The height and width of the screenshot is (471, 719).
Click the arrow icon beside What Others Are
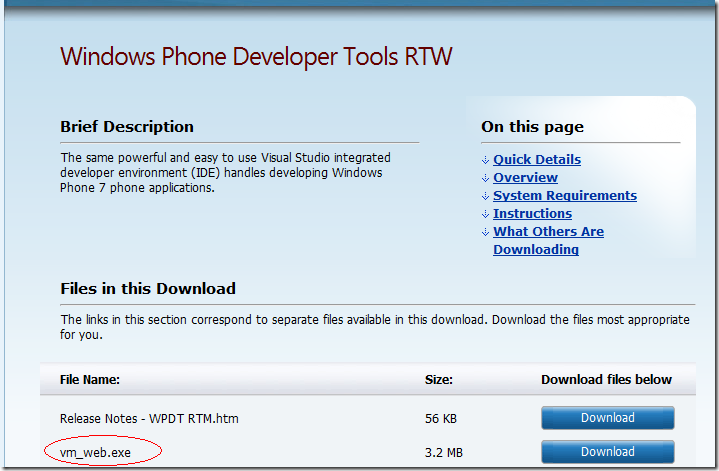click(485, 232)
